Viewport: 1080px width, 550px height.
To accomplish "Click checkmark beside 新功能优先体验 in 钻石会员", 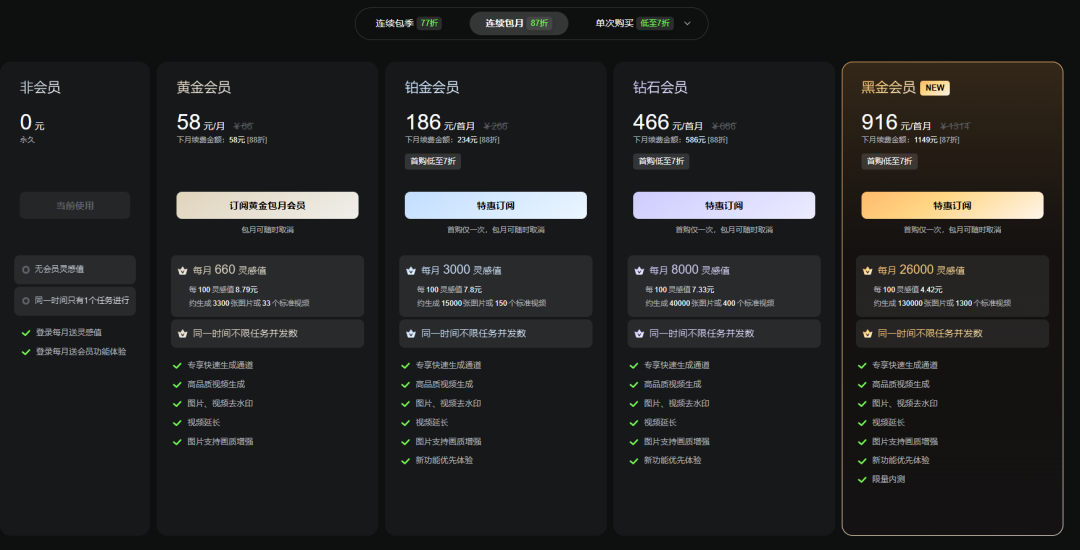I will pos(634,460).
